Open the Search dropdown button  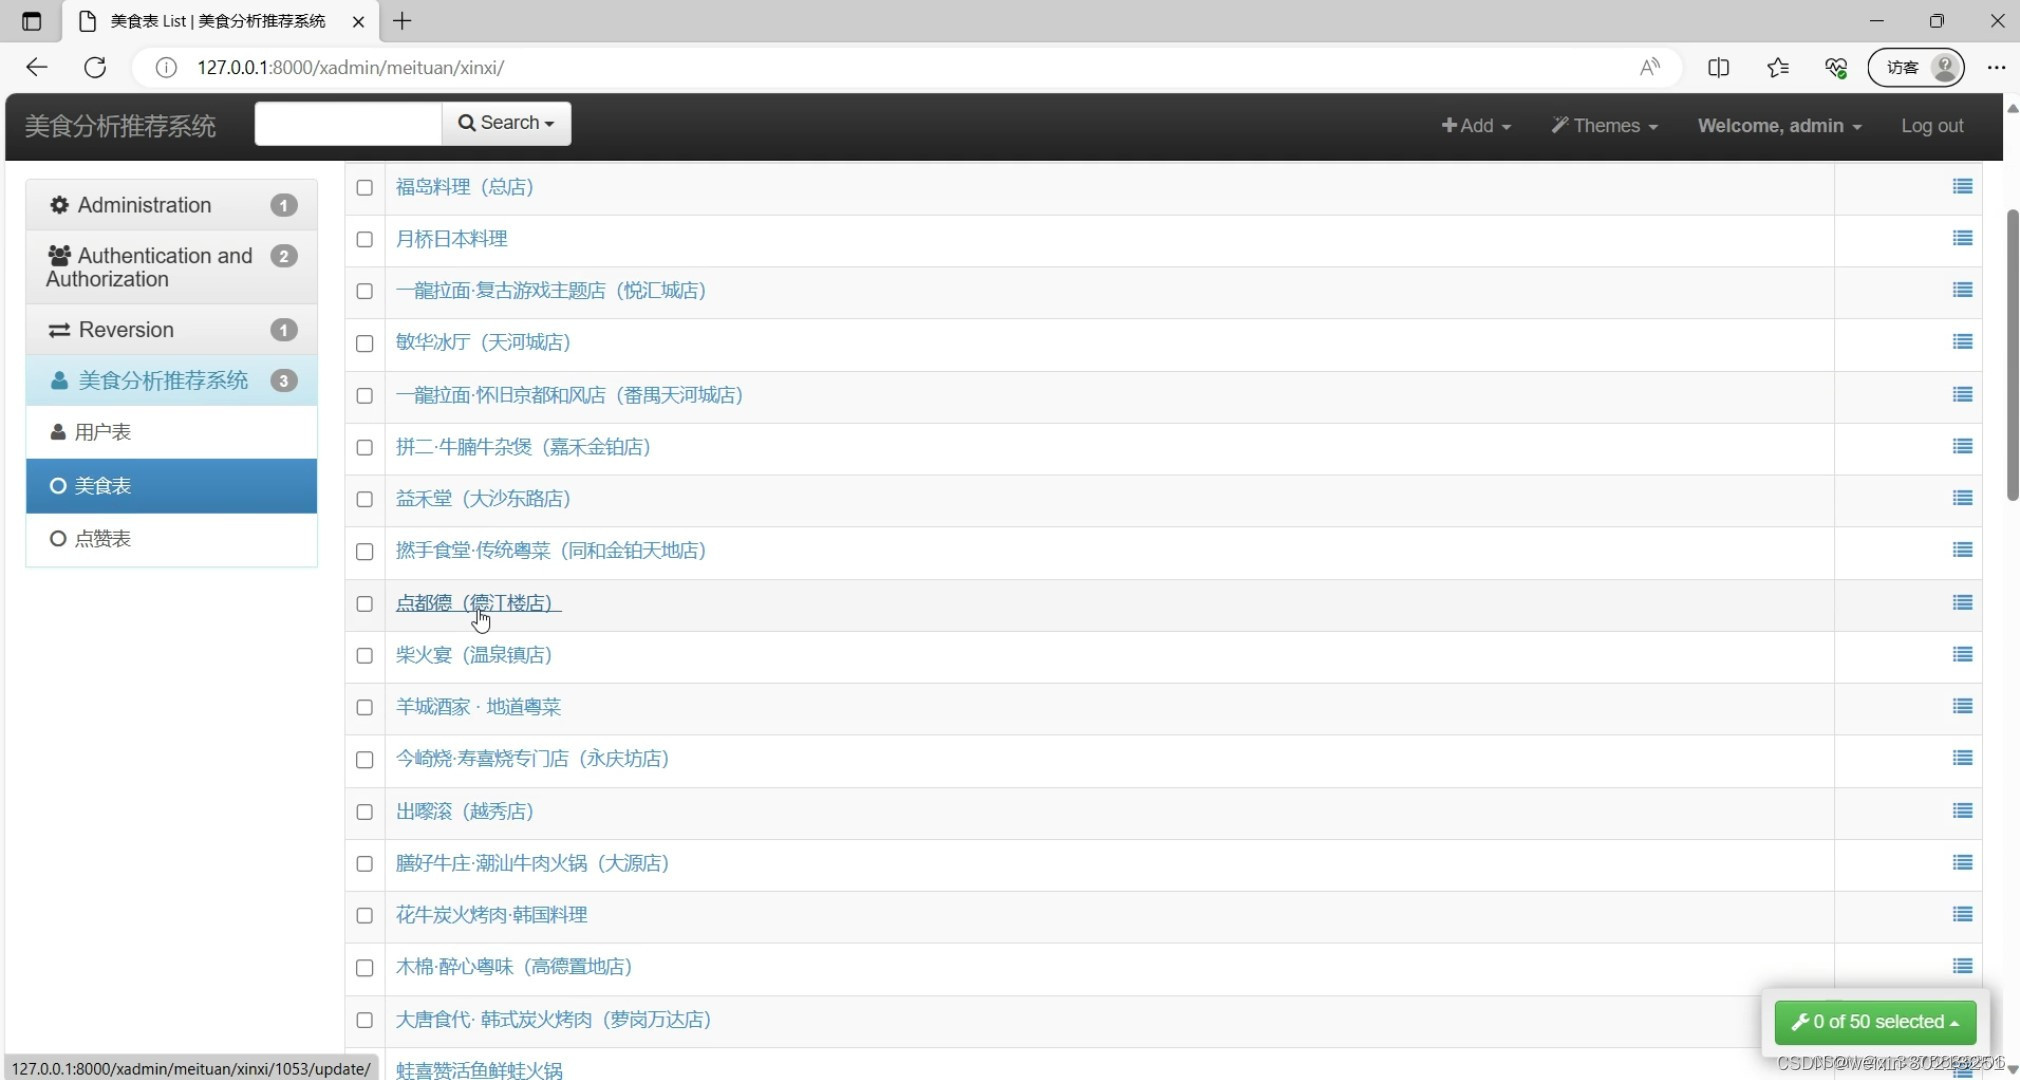point(506,123)
